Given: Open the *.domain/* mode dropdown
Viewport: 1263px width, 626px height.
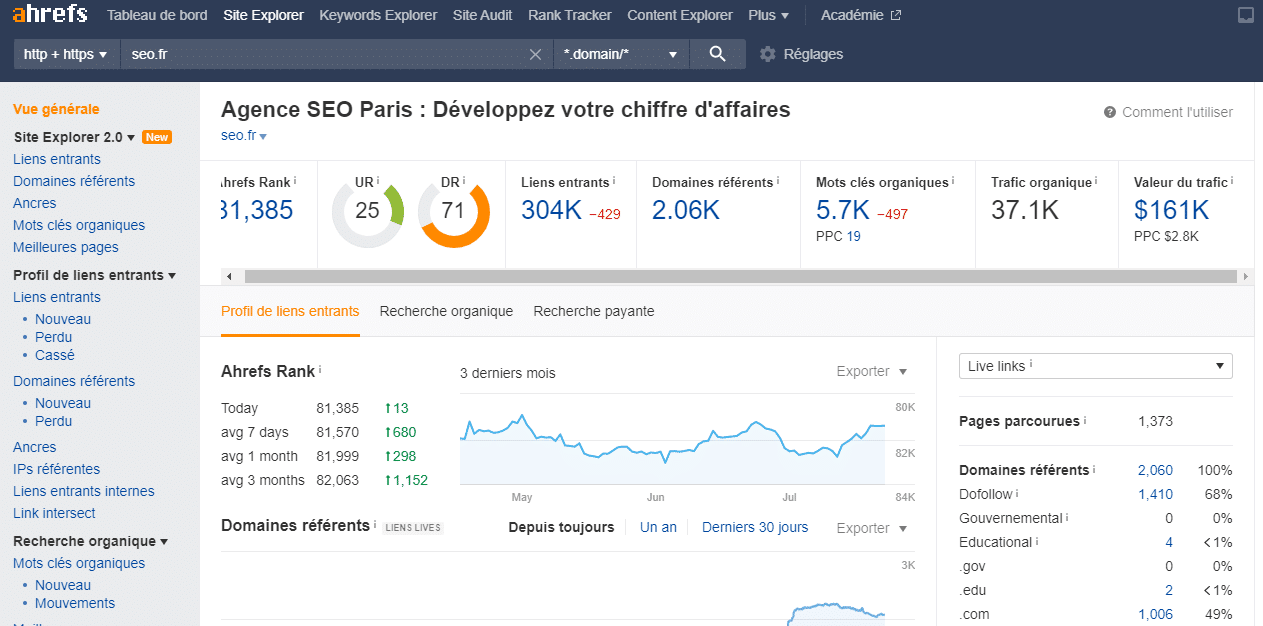Looking at the screenshot, I should click(620, 54).
